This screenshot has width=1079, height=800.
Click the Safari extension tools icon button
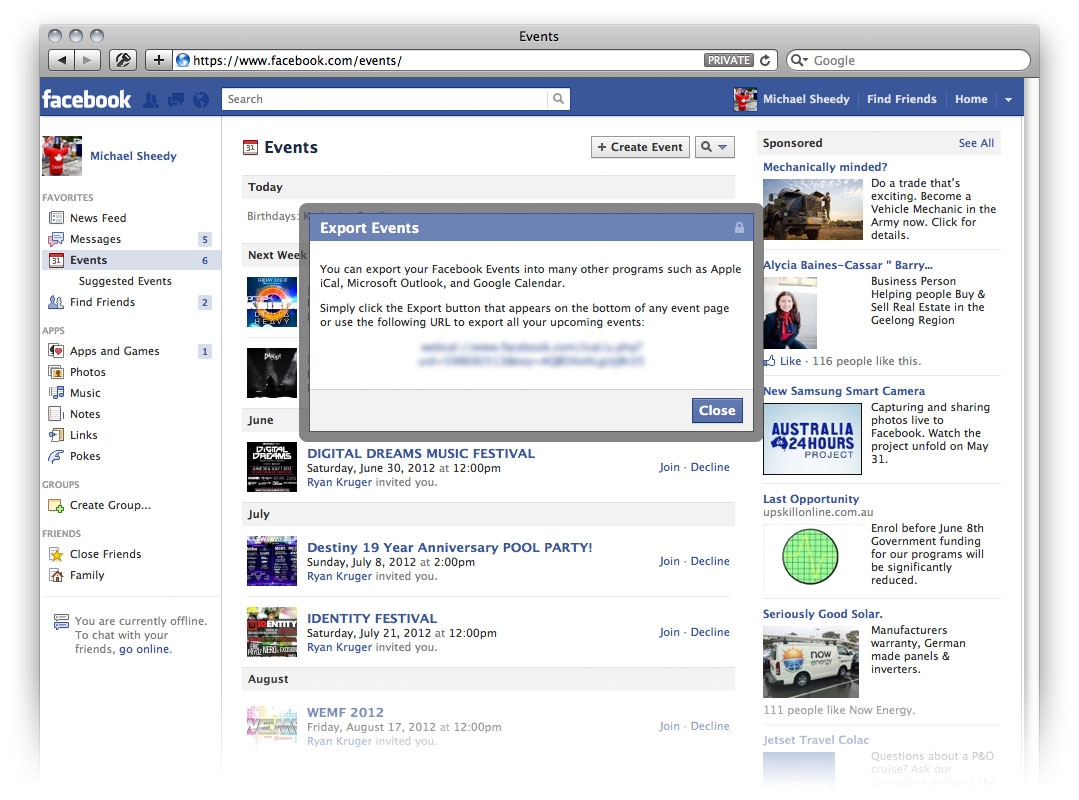pyautogui.click(x=123, y=60)
